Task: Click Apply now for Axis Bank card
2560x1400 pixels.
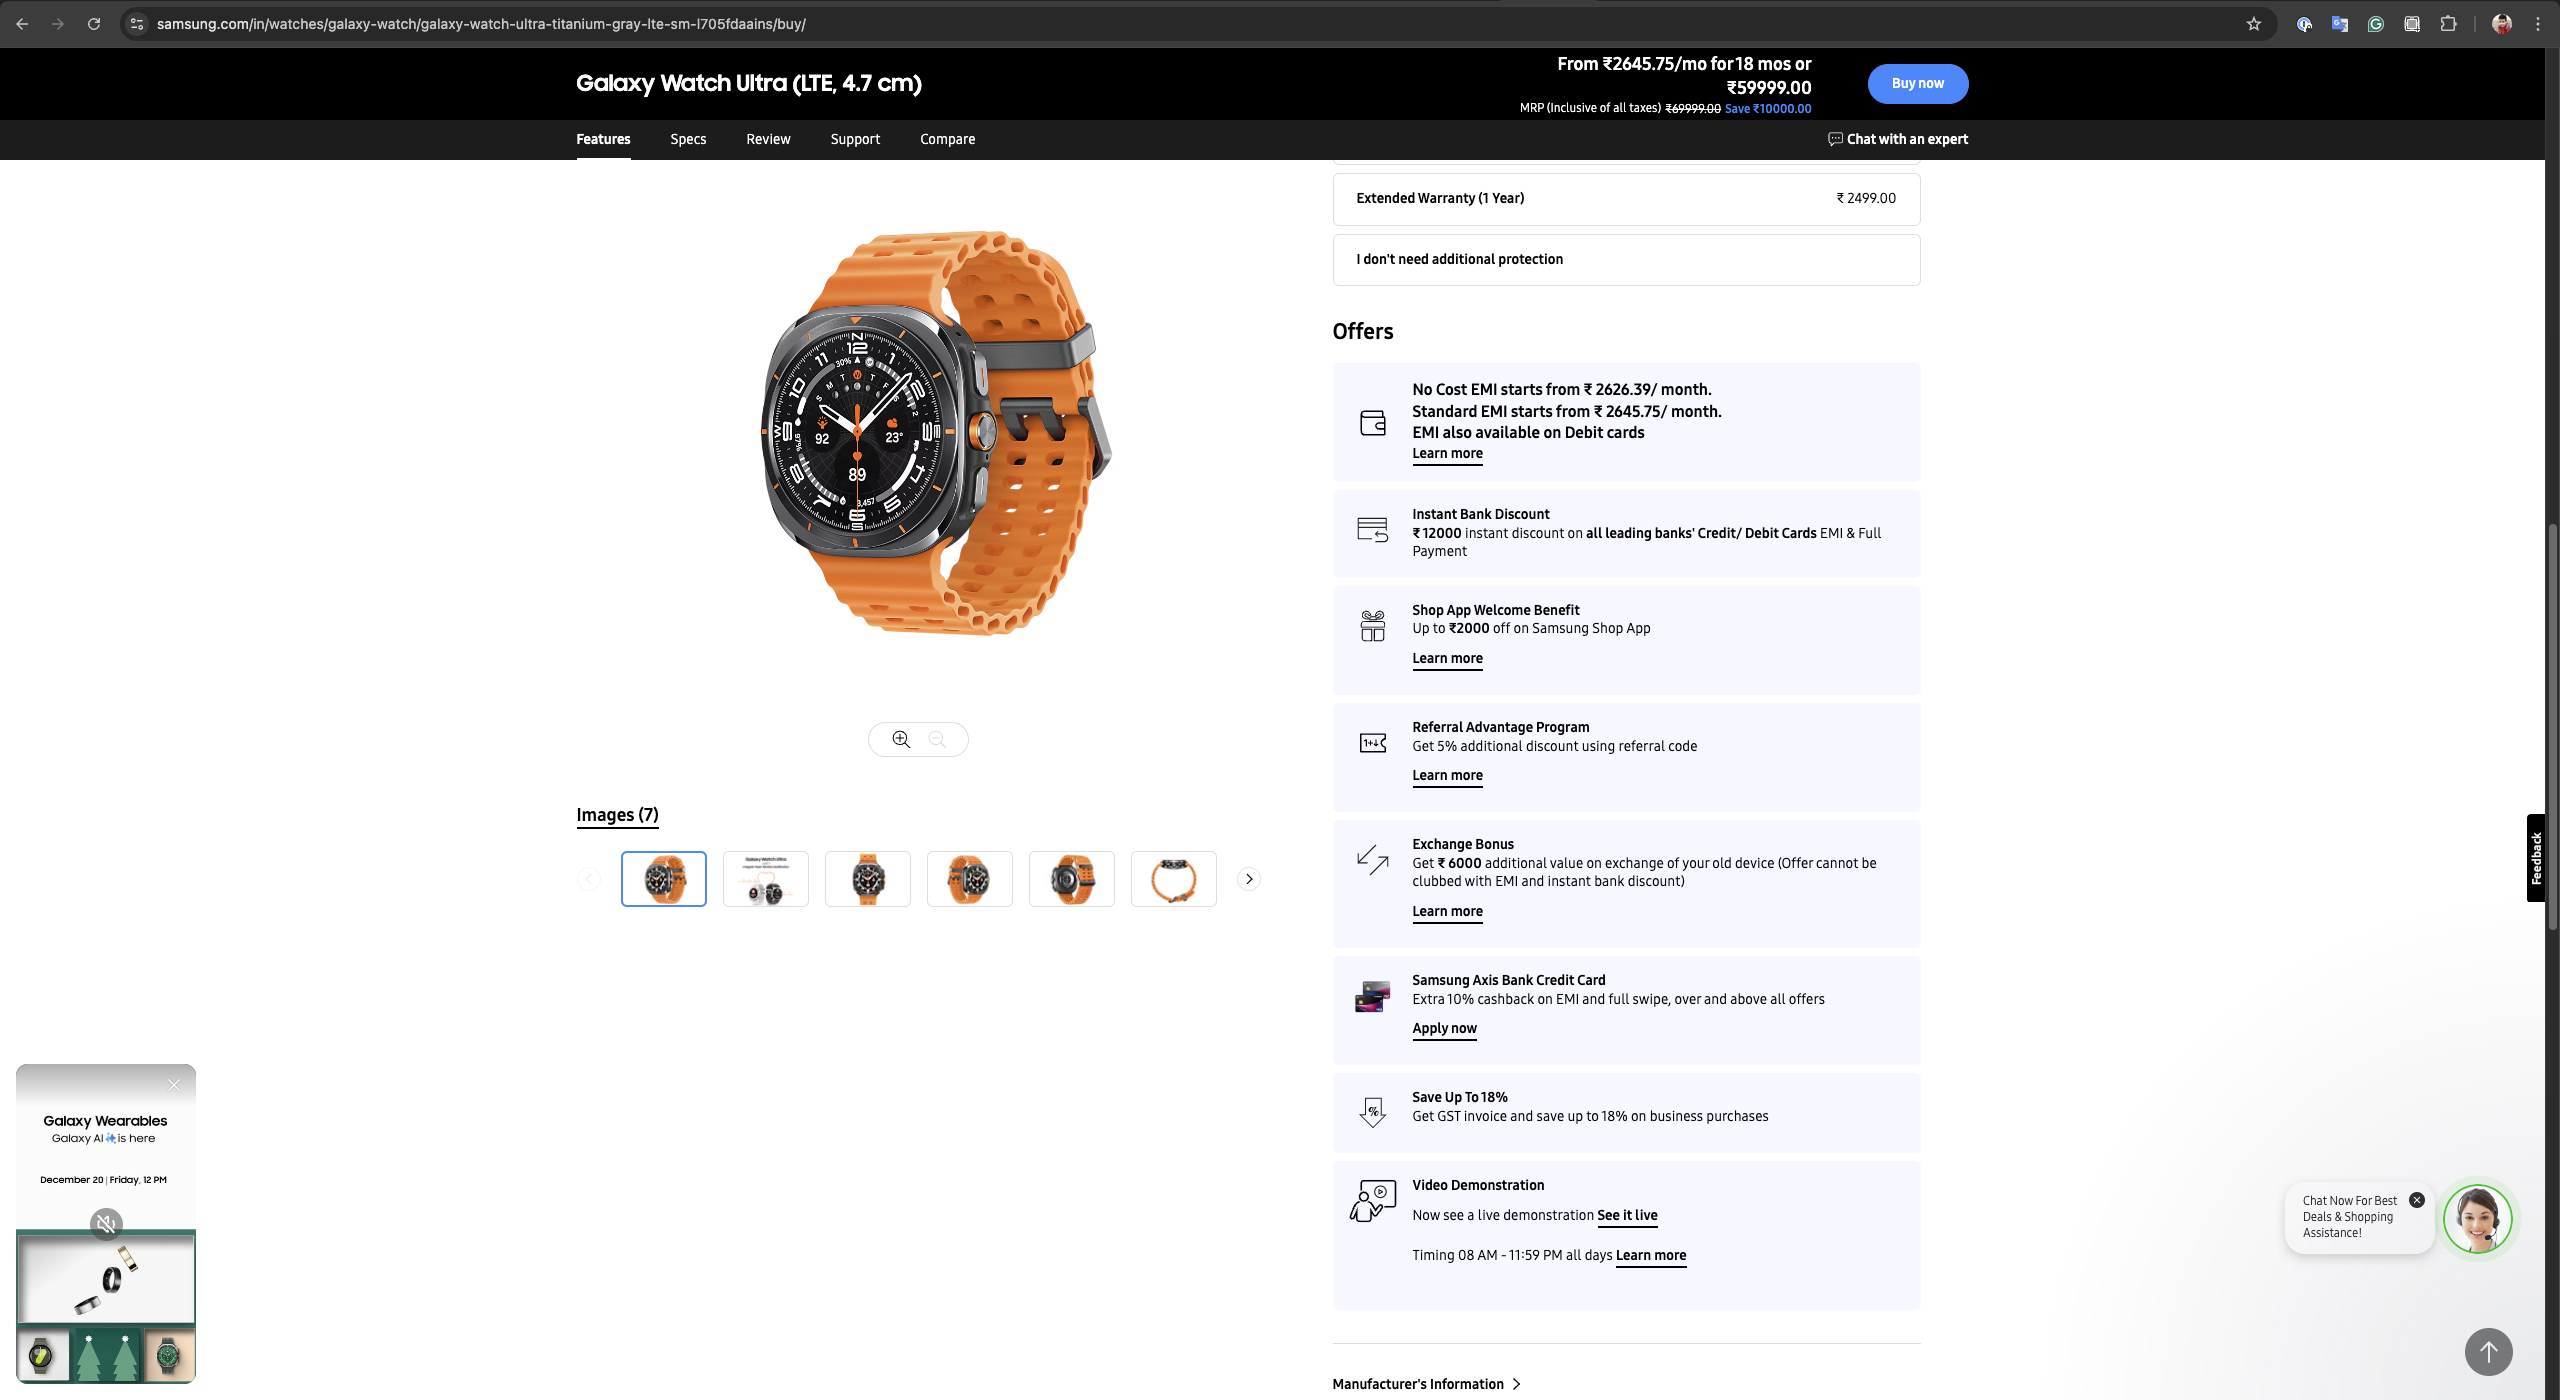Action: click(x=1444, y=1028)
